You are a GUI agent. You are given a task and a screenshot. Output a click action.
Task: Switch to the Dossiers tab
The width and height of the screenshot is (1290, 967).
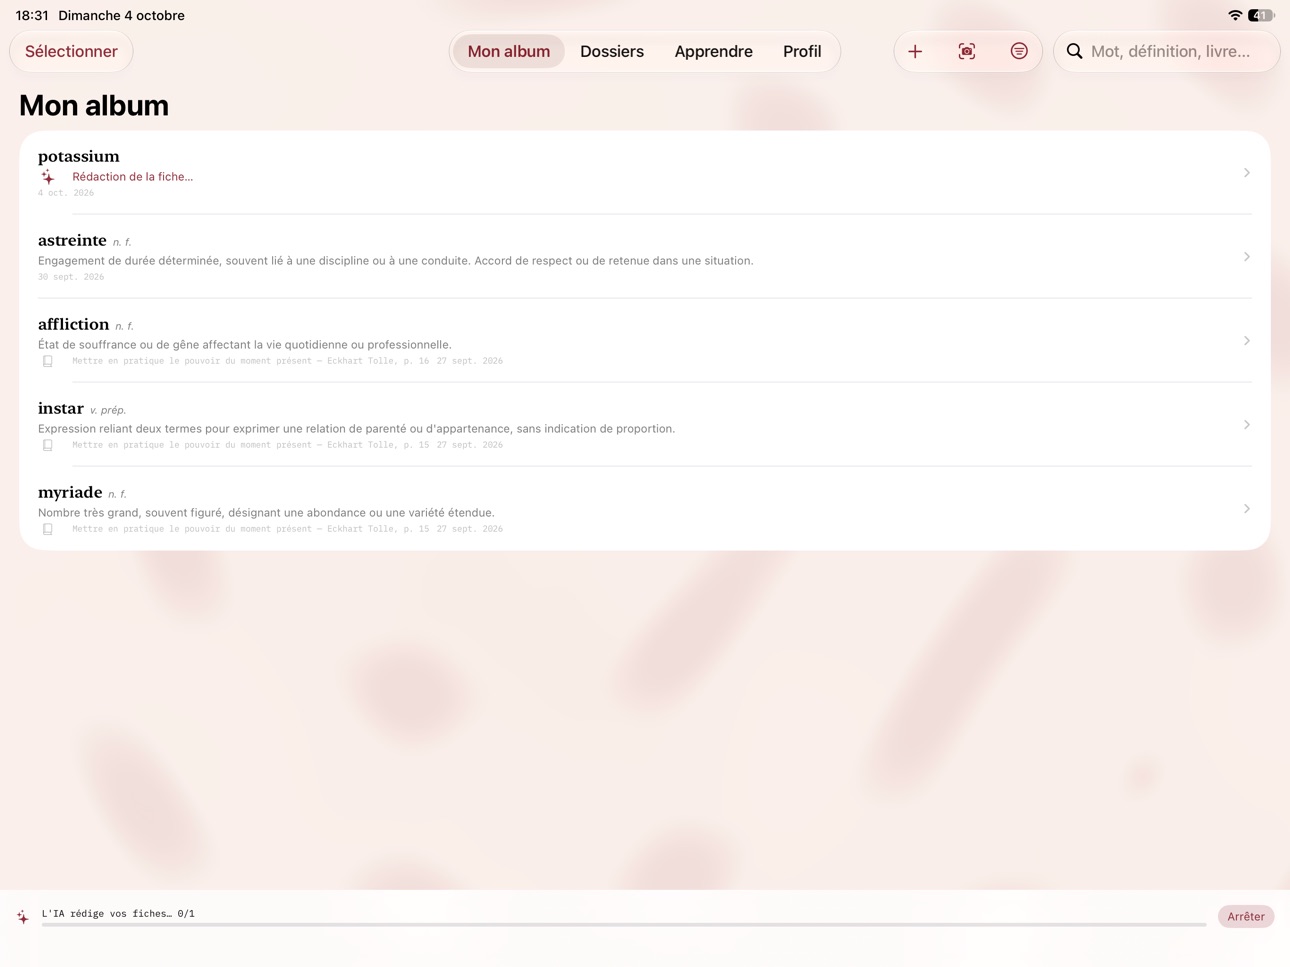(x=612, y=51)
